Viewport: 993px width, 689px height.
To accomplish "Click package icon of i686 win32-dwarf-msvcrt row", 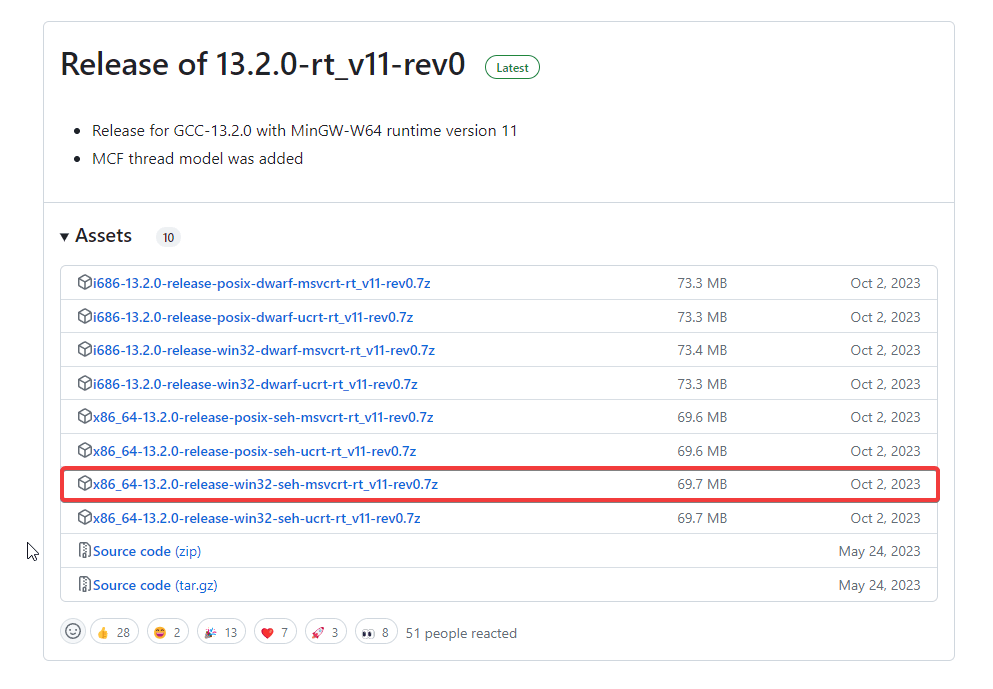I will [x=84, y=350].
